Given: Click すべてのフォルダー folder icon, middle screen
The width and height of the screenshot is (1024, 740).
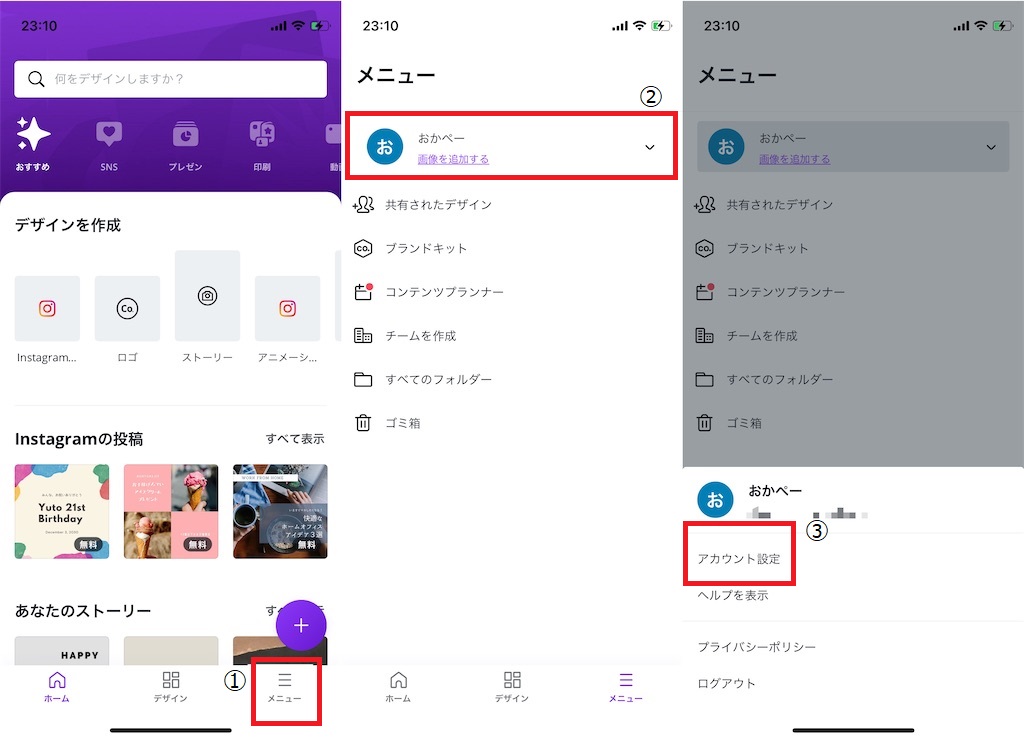Looking at the screenshot, I should click(363, 379).
